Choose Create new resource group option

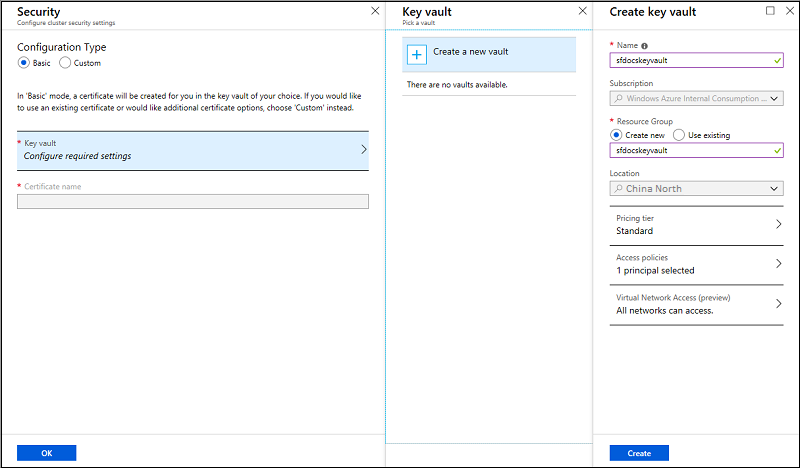616,135
